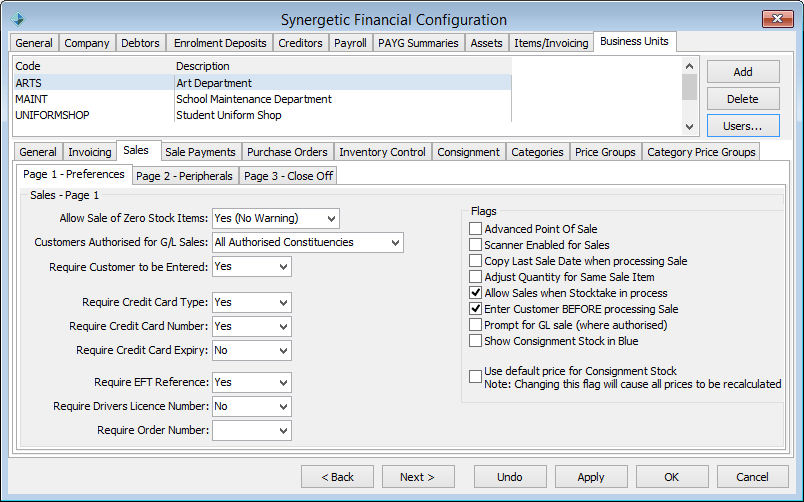Click the Student Uniform Shop description

pyautogui.click(x=229, y=115)
